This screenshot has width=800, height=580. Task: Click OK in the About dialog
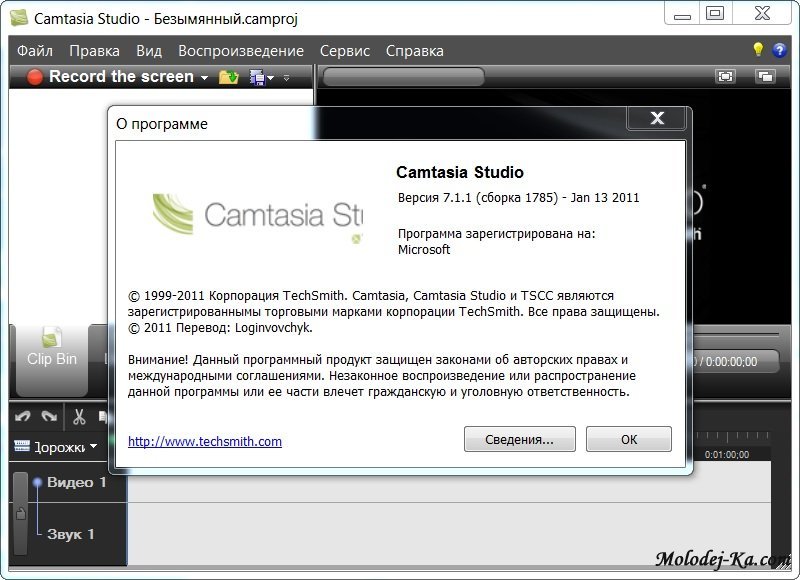(629, 439)
